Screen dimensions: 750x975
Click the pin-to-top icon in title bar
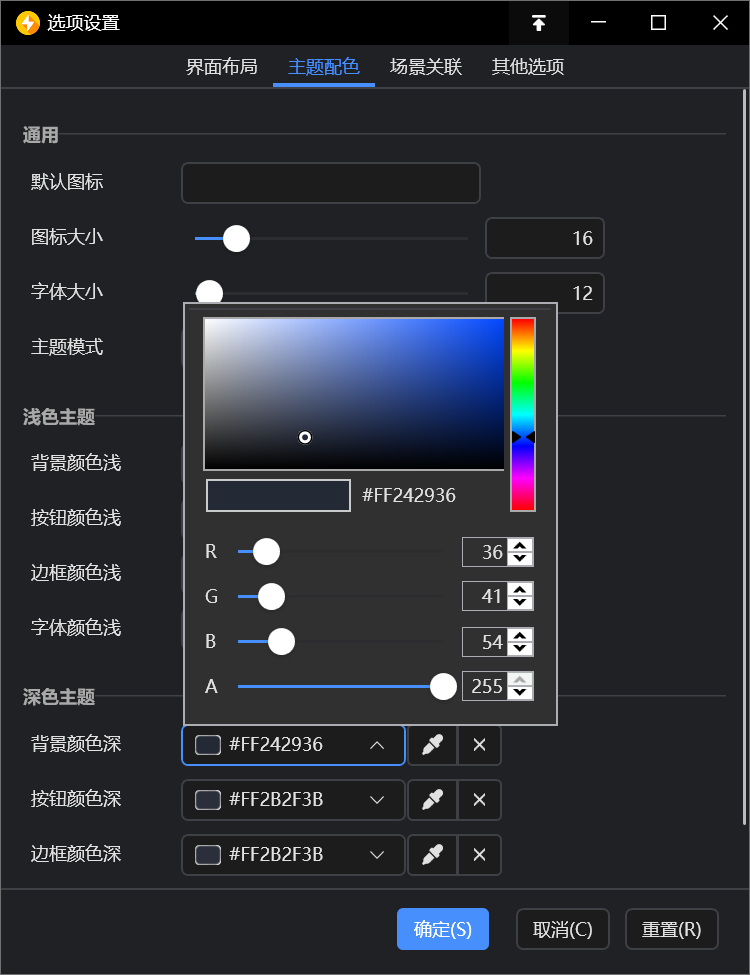tap(539, 23)
